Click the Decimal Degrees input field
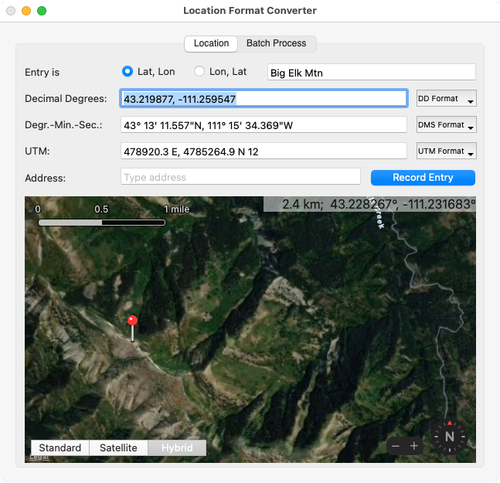This screenshot has height=483, width=500. (x=264, y=99)
